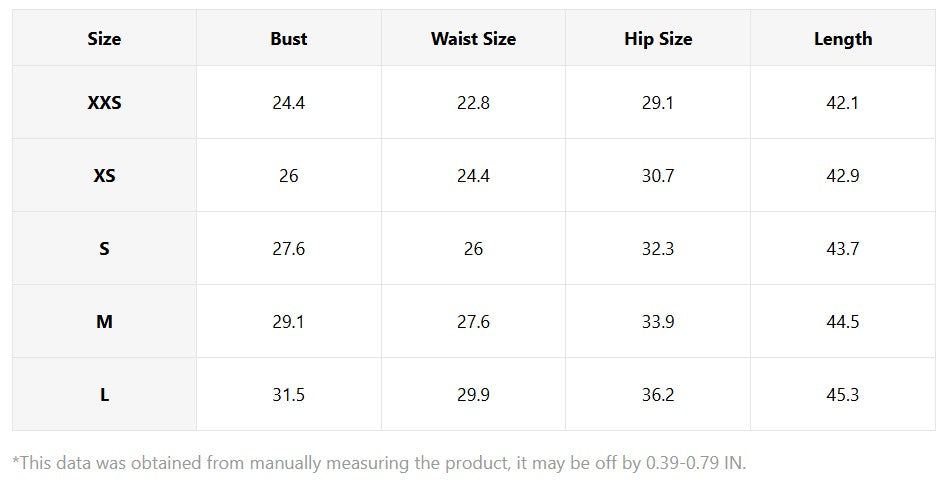Screen dimensions: 948x482
Task: Click the Length column header
Action: click(x=843, y=39)
